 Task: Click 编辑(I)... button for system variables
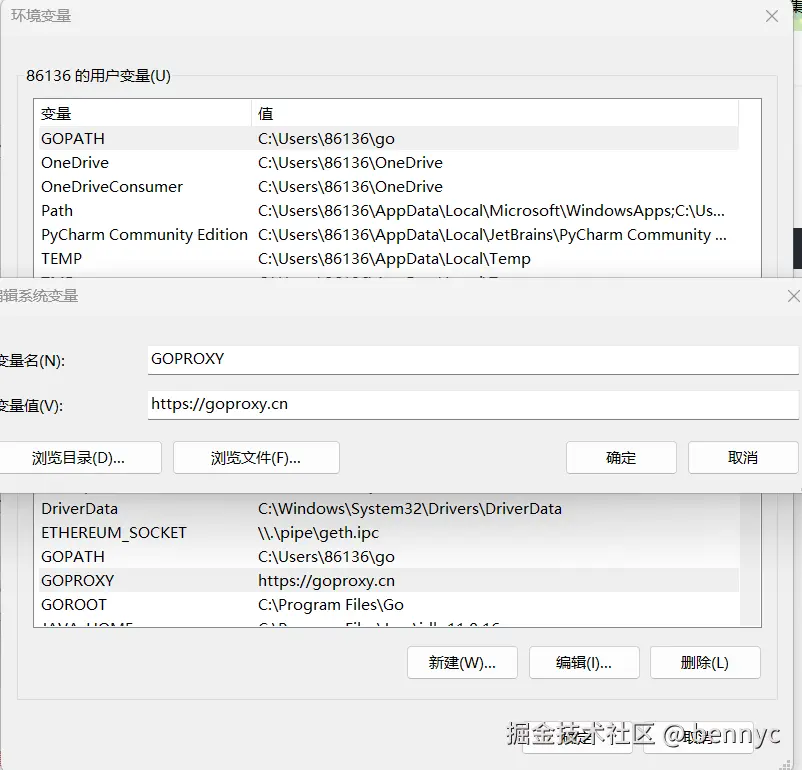pyautogui.click(x=584, y=663)
